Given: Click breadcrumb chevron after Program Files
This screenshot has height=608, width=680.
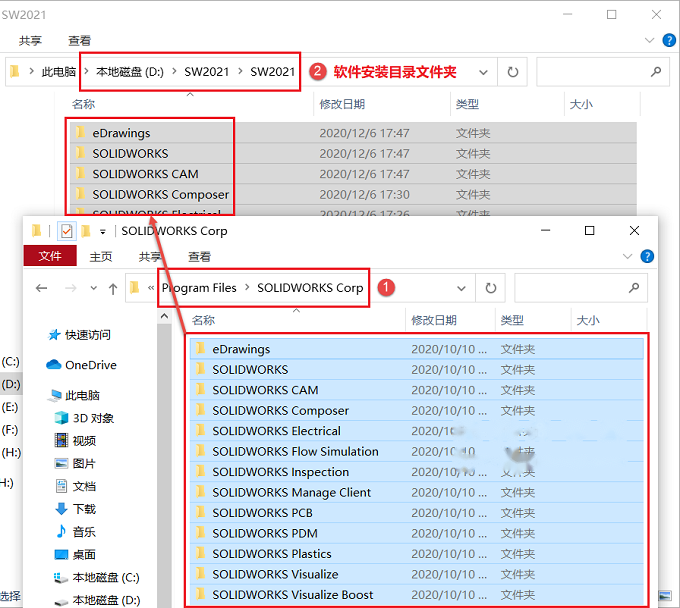Looking at the screenshot, I should pos(247,287).
